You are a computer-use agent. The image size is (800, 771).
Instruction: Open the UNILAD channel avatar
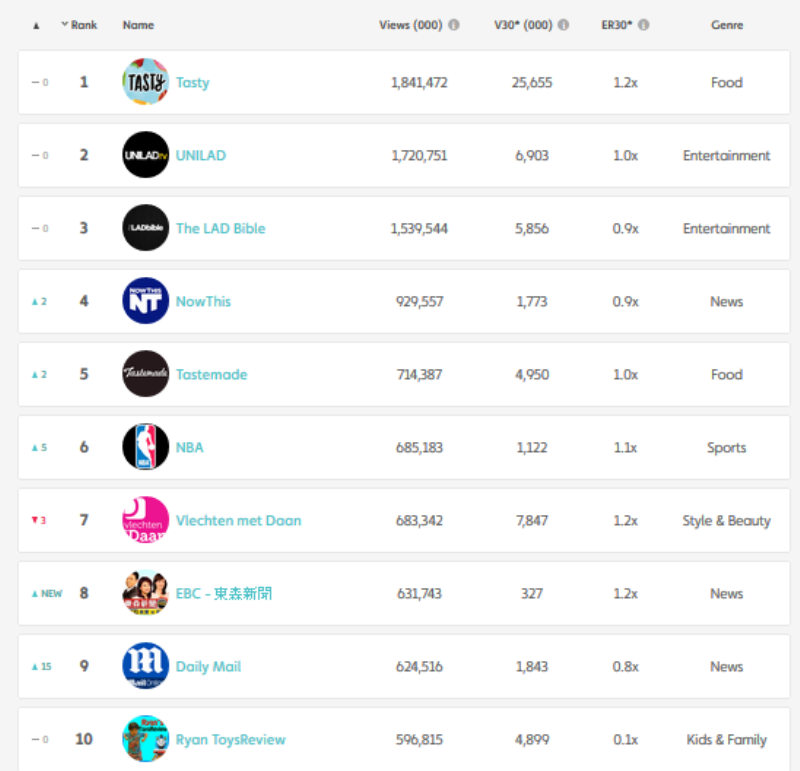coord(145,155)
